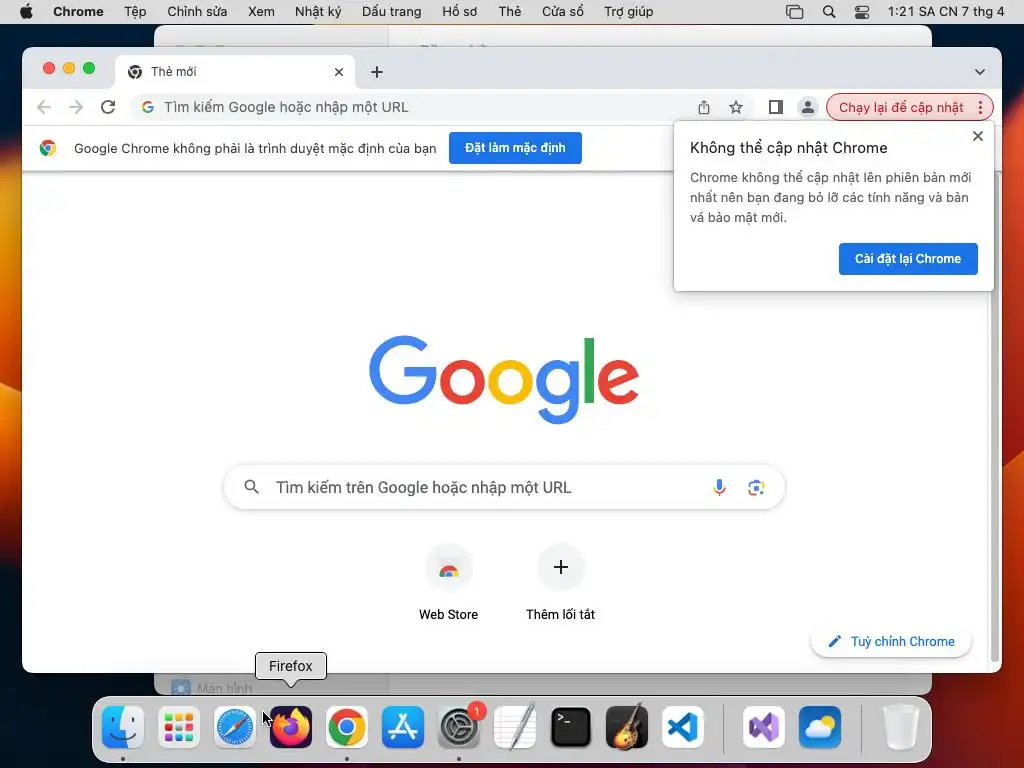Start voice search with the microphone icon
This screenshot has width=1024, height=768.
tap(719, 487)
